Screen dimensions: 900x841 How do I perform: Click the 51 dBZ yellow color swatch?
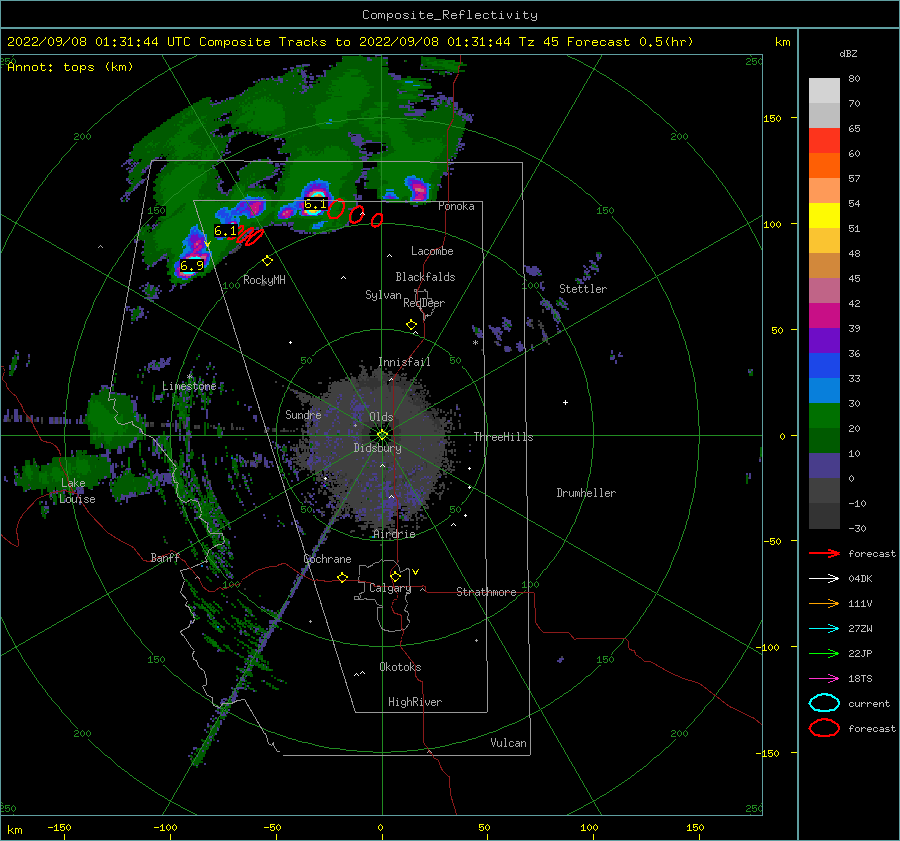coord(824,215)
